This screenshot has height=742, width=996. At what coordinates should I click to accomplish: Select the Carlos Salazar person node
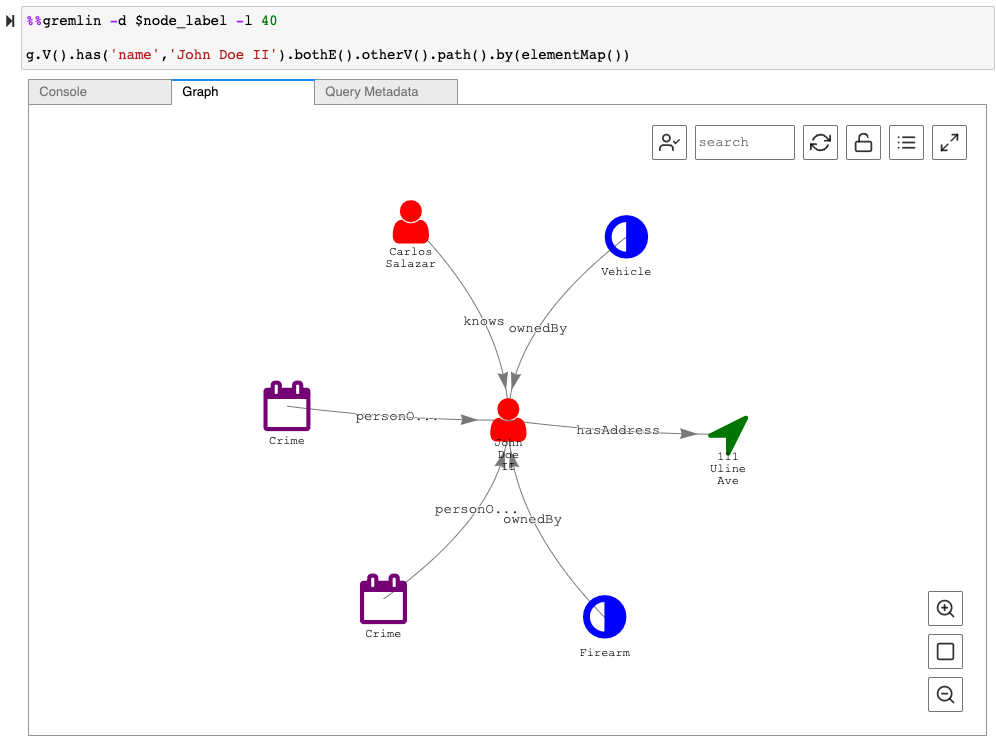tap(410, 223)
